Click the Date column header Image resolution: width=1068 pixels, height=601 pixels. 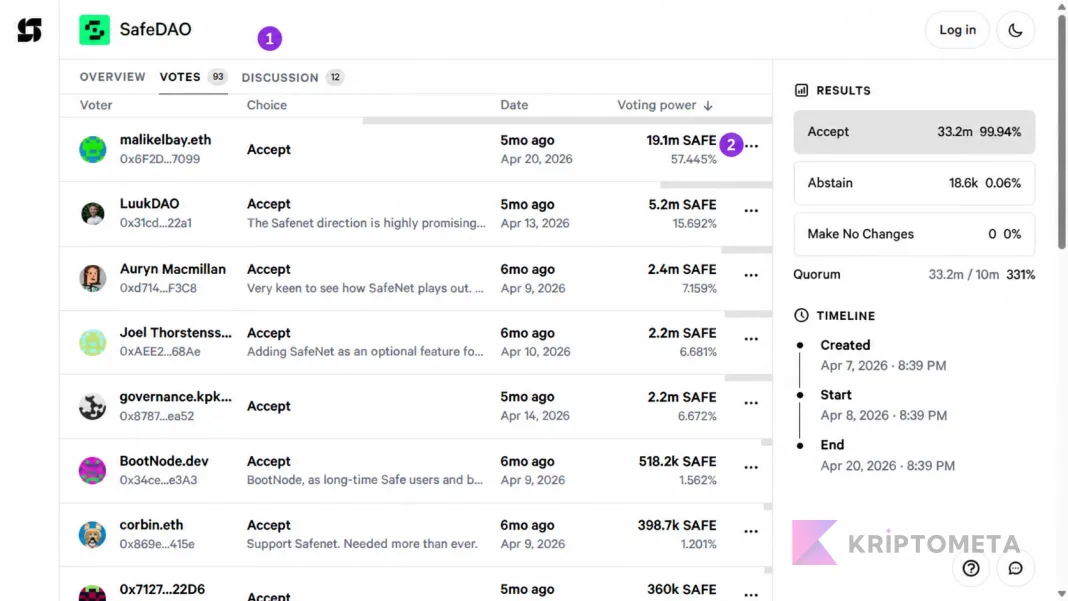(514, 105)
